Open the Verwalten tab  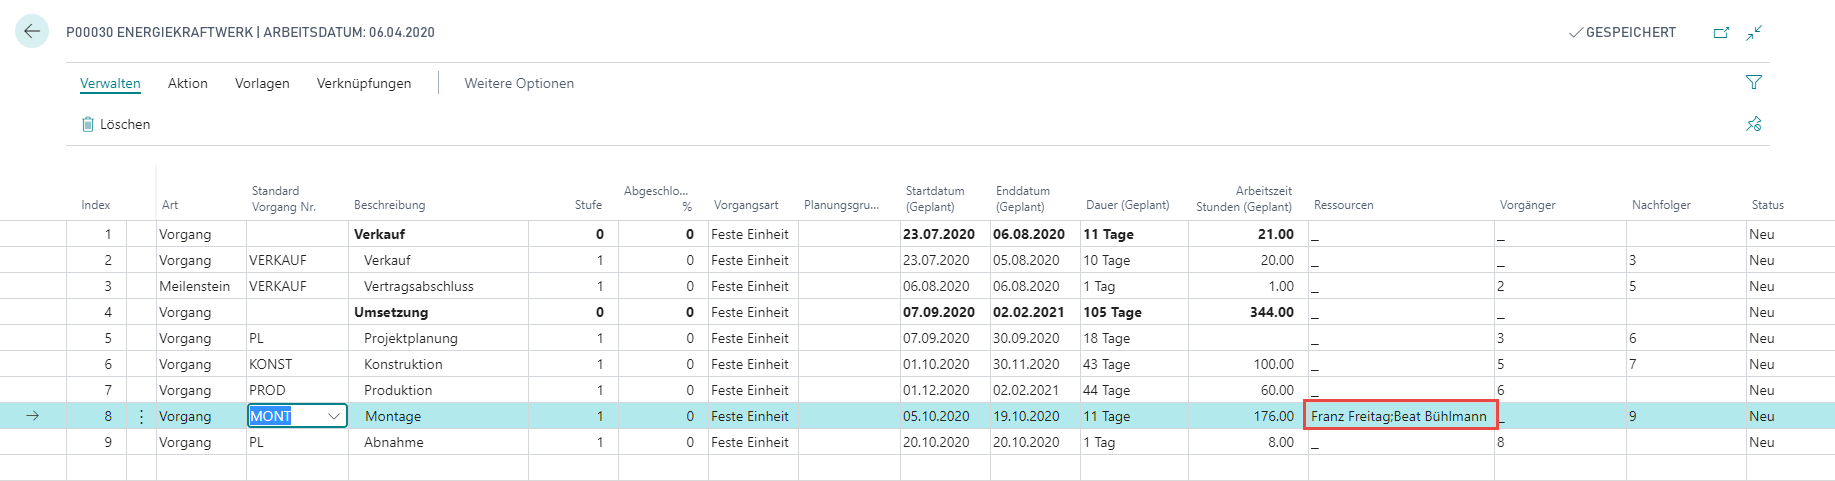point(110,83)
